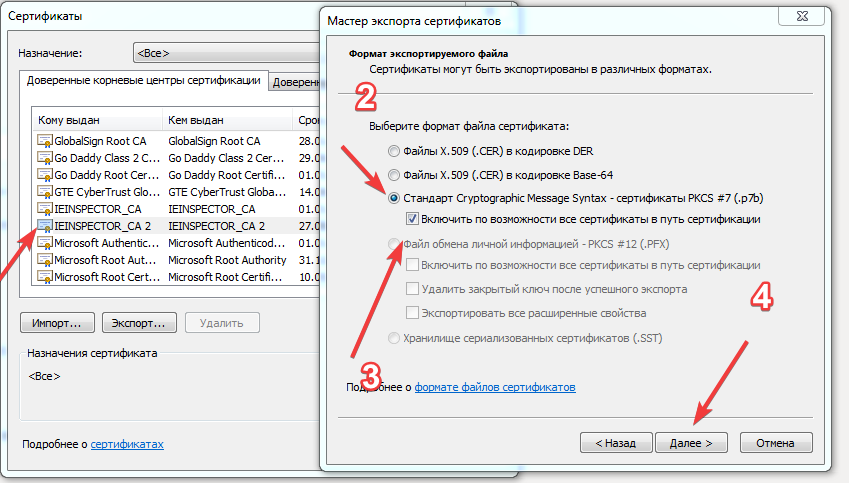Sort by 'Кому выдан' column header
This screenshot has width=849, height=483.
[x=97, y=120]
